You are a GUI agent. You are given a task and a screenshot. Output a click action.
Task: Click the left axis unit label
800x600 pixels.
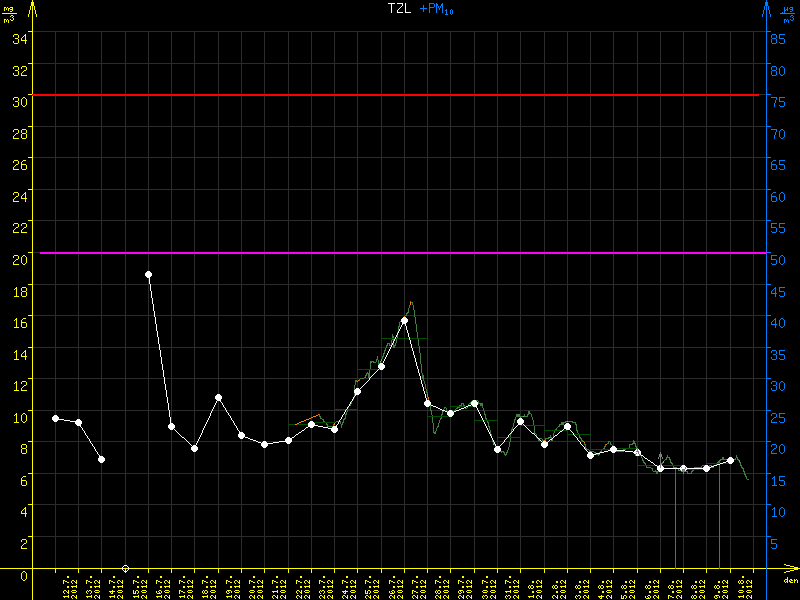9,14
